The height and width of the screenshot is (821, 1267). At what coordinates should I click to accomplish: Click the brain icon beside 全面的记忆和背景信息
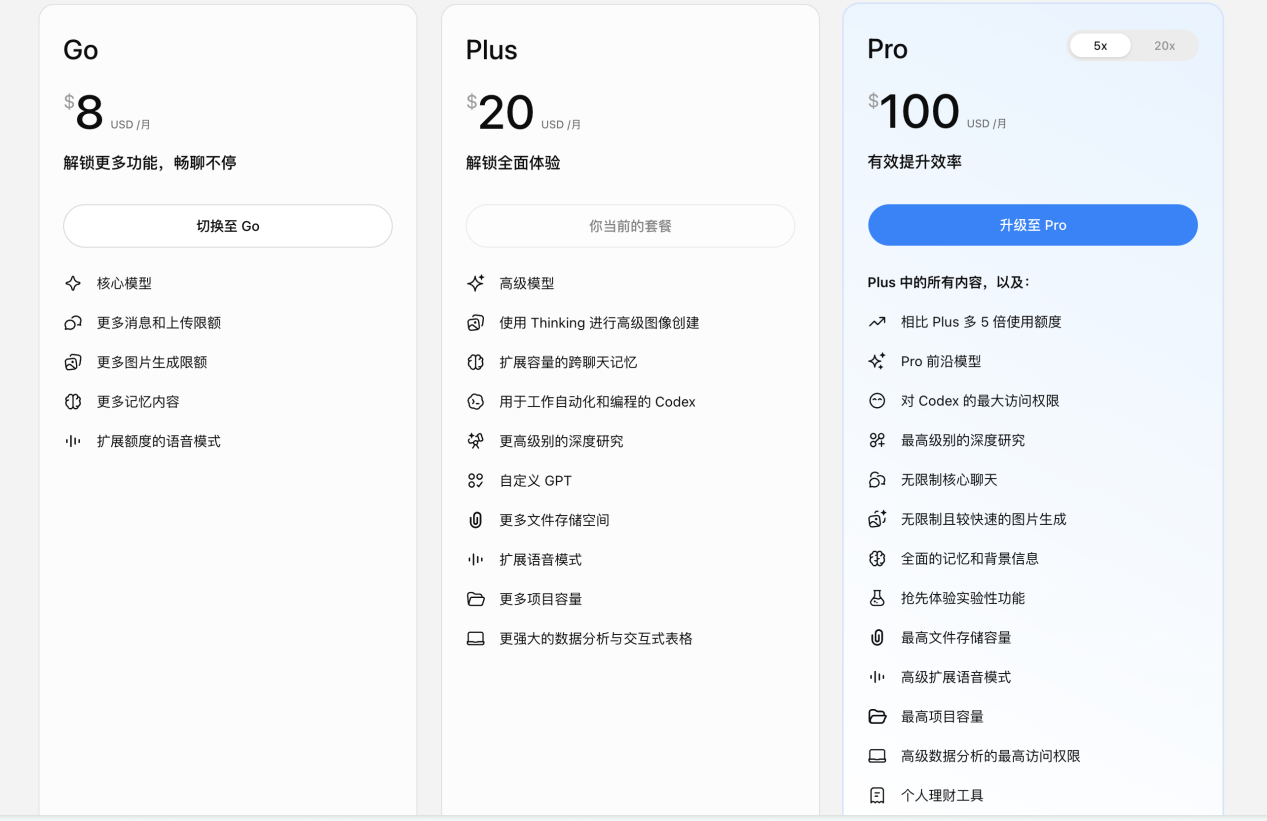click(877, 559)
